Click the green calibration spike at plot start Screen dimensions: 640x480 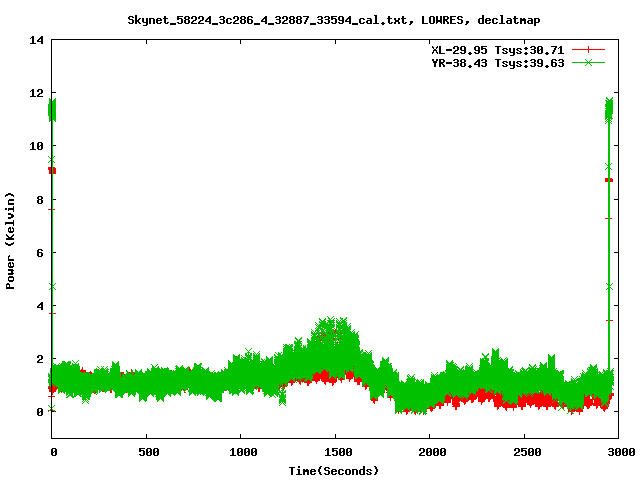pos(52,110)
